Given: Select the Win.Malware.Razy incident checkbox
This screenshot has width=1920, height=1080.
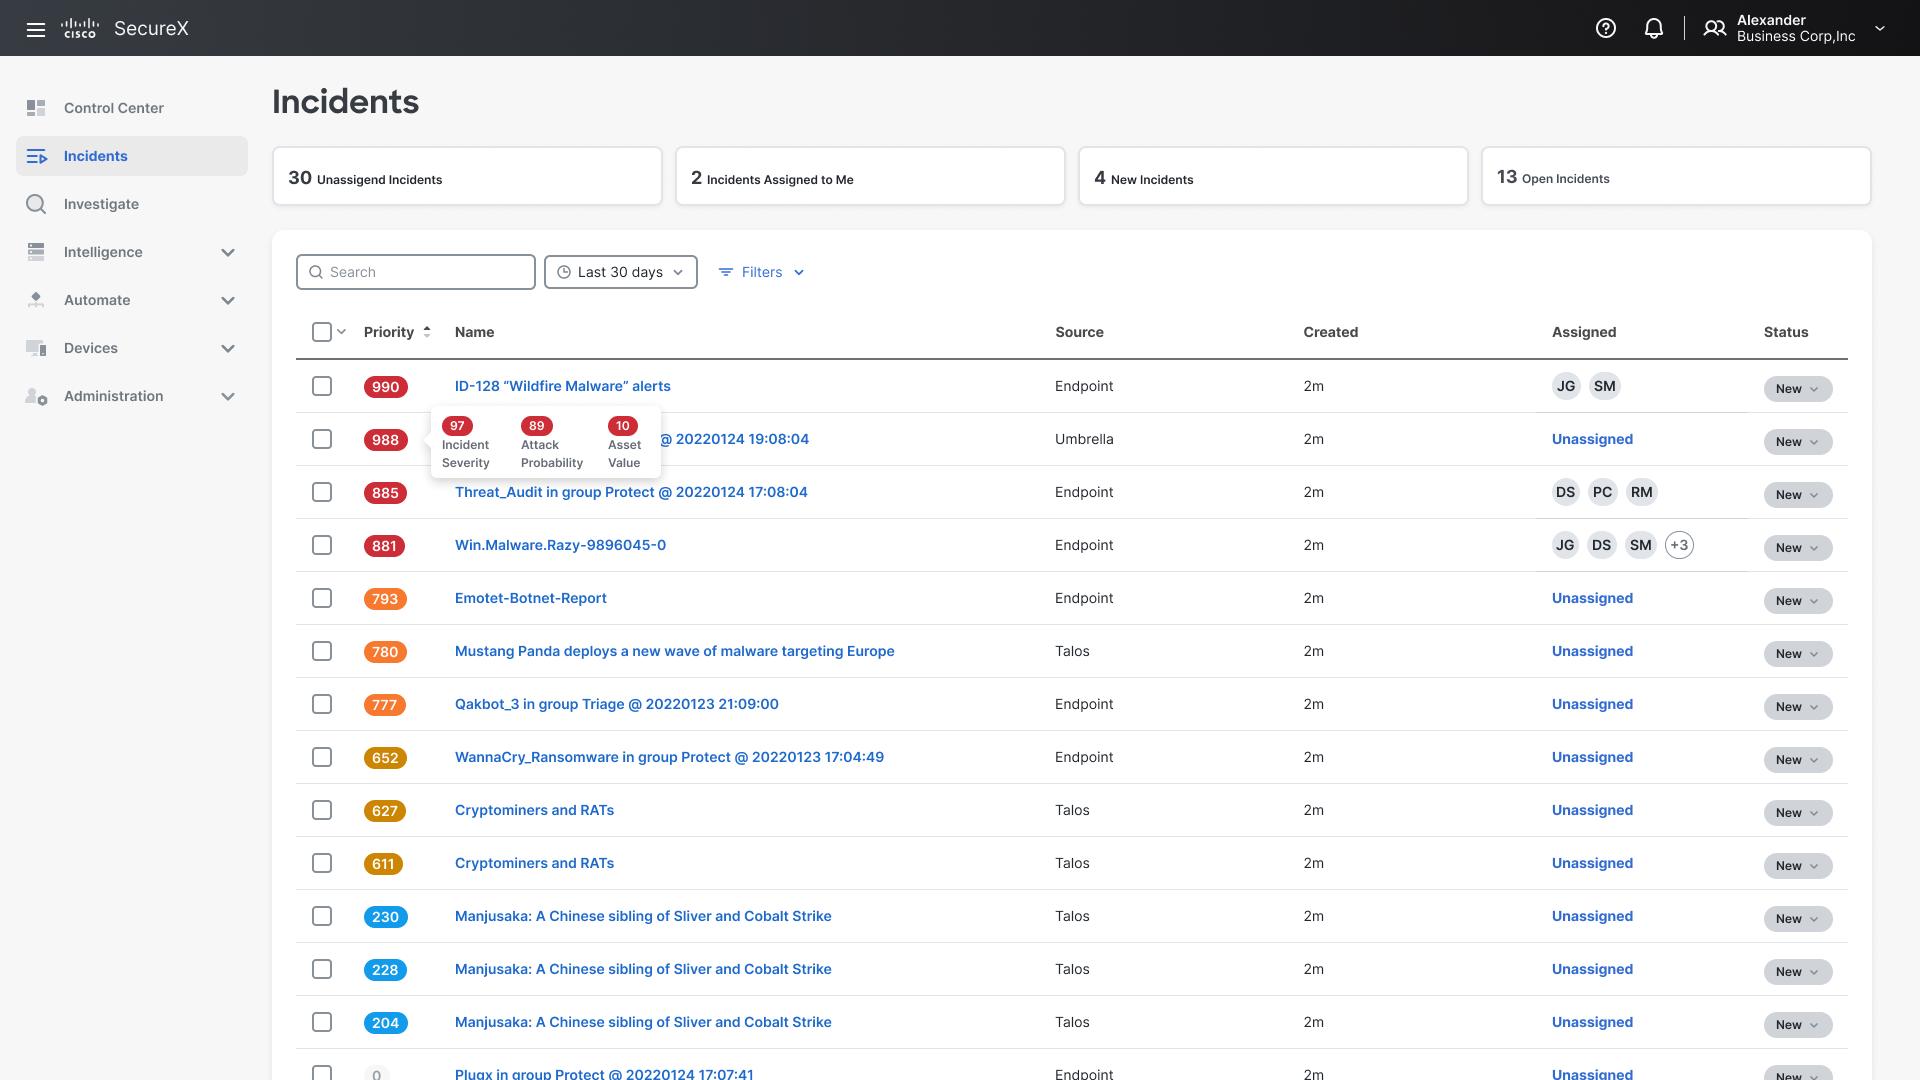Looking at the screenshot, I should tap(322, 545).
